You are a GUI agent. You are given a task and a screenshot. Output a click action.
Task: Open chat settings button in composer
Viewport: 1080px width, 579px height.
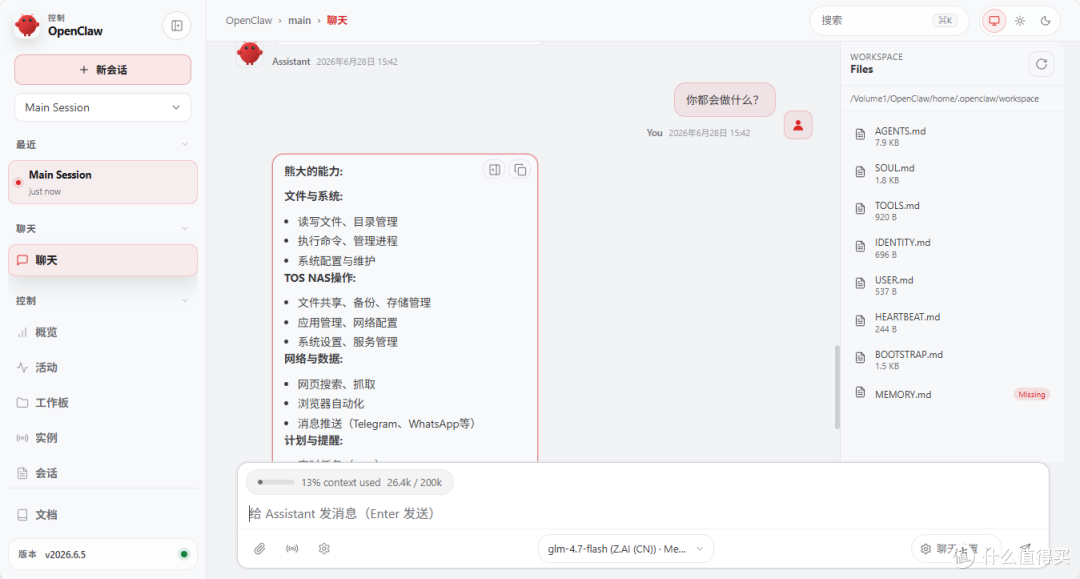(x=956, y=549)
